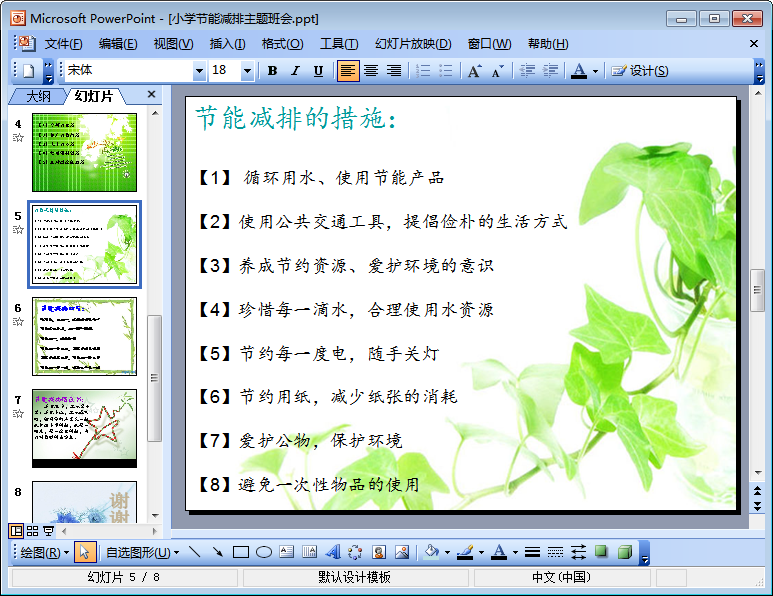
Task: Toggle Bold formatting
Action: [x=272, y=71]
